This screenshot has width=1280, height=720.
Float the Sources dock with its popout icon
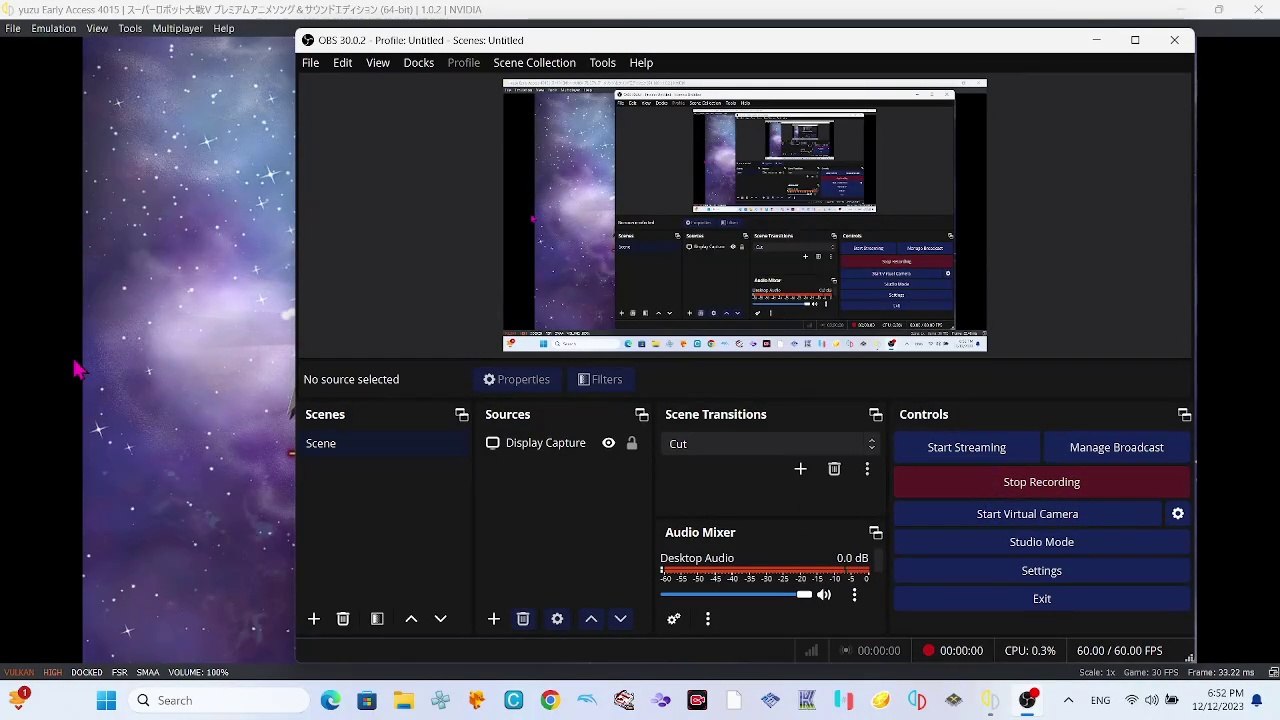click(x=642, y=415)
